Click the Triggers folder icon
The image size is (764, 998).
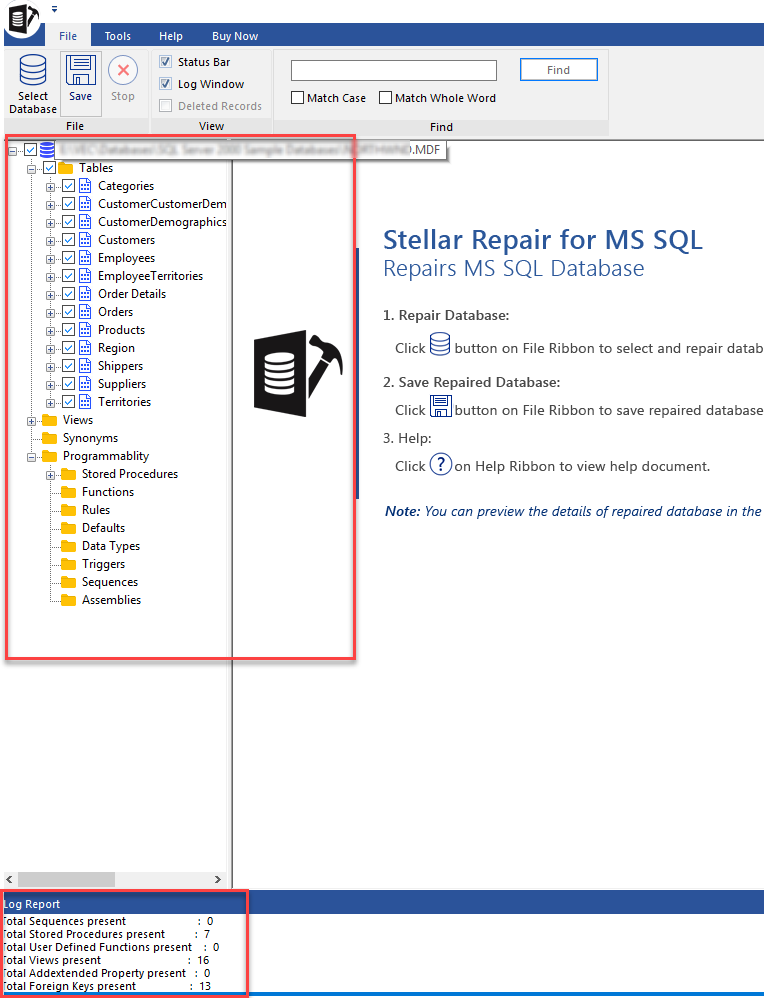click(69, 564)
